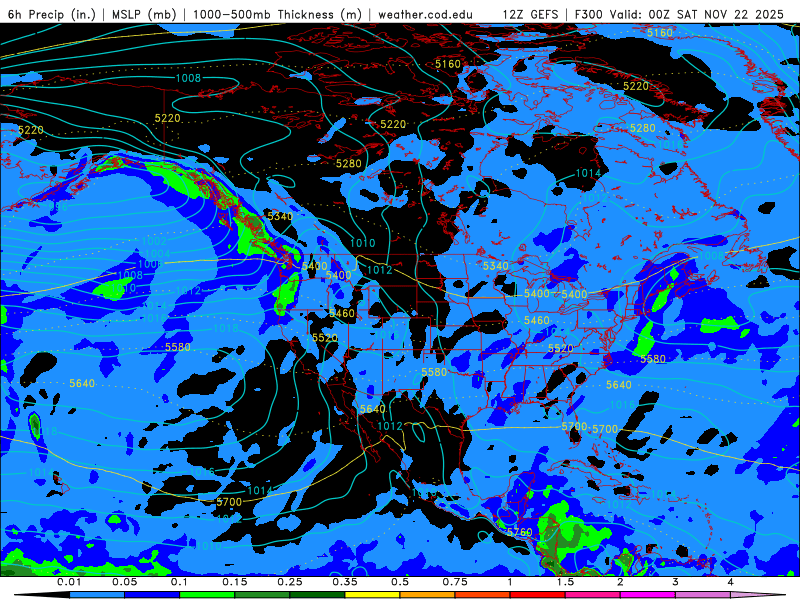
Task: Pick the yellow 0.35–0.5 legend swatch
Action: click(372, 595)
